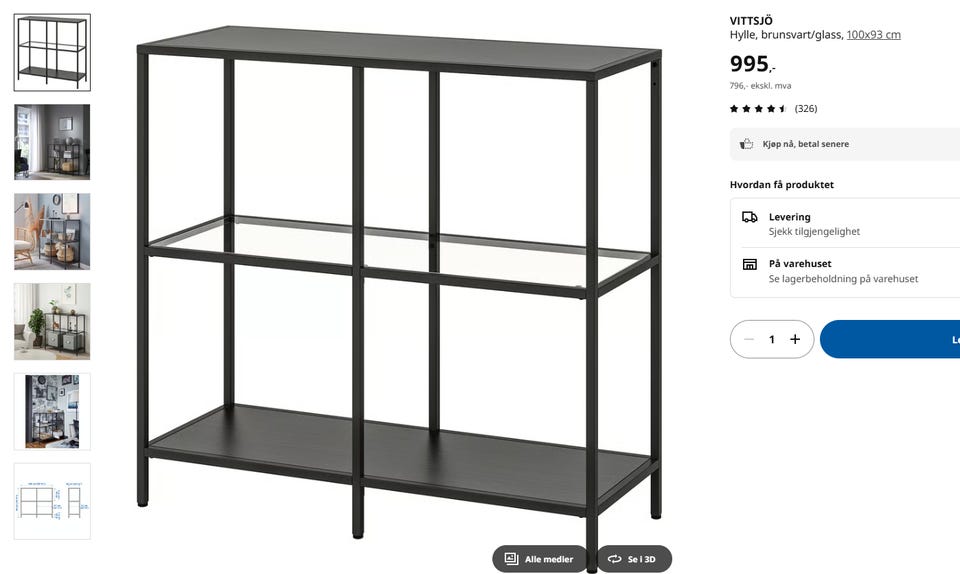
Task: Open the star rating reviews
Action: (x=773, y=108)
